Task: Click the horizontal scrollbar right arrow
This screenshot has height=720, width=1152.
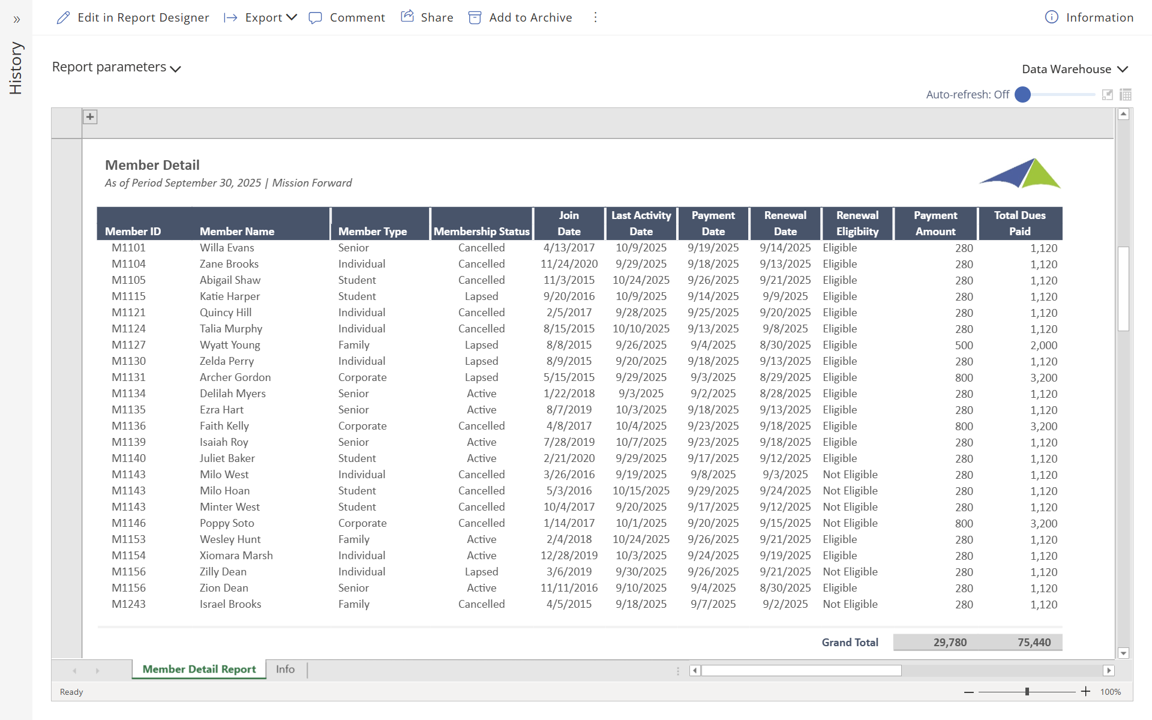Action: click(1109, 671)
